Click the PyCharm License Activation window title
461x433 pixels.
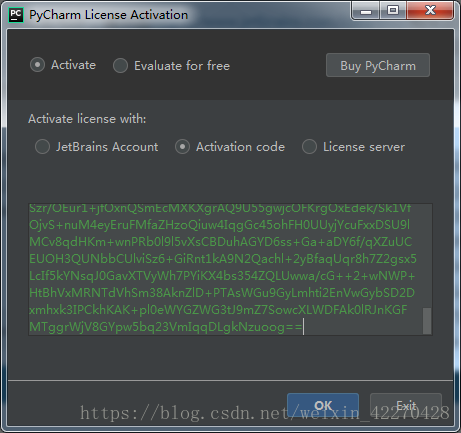click(108, 15)
